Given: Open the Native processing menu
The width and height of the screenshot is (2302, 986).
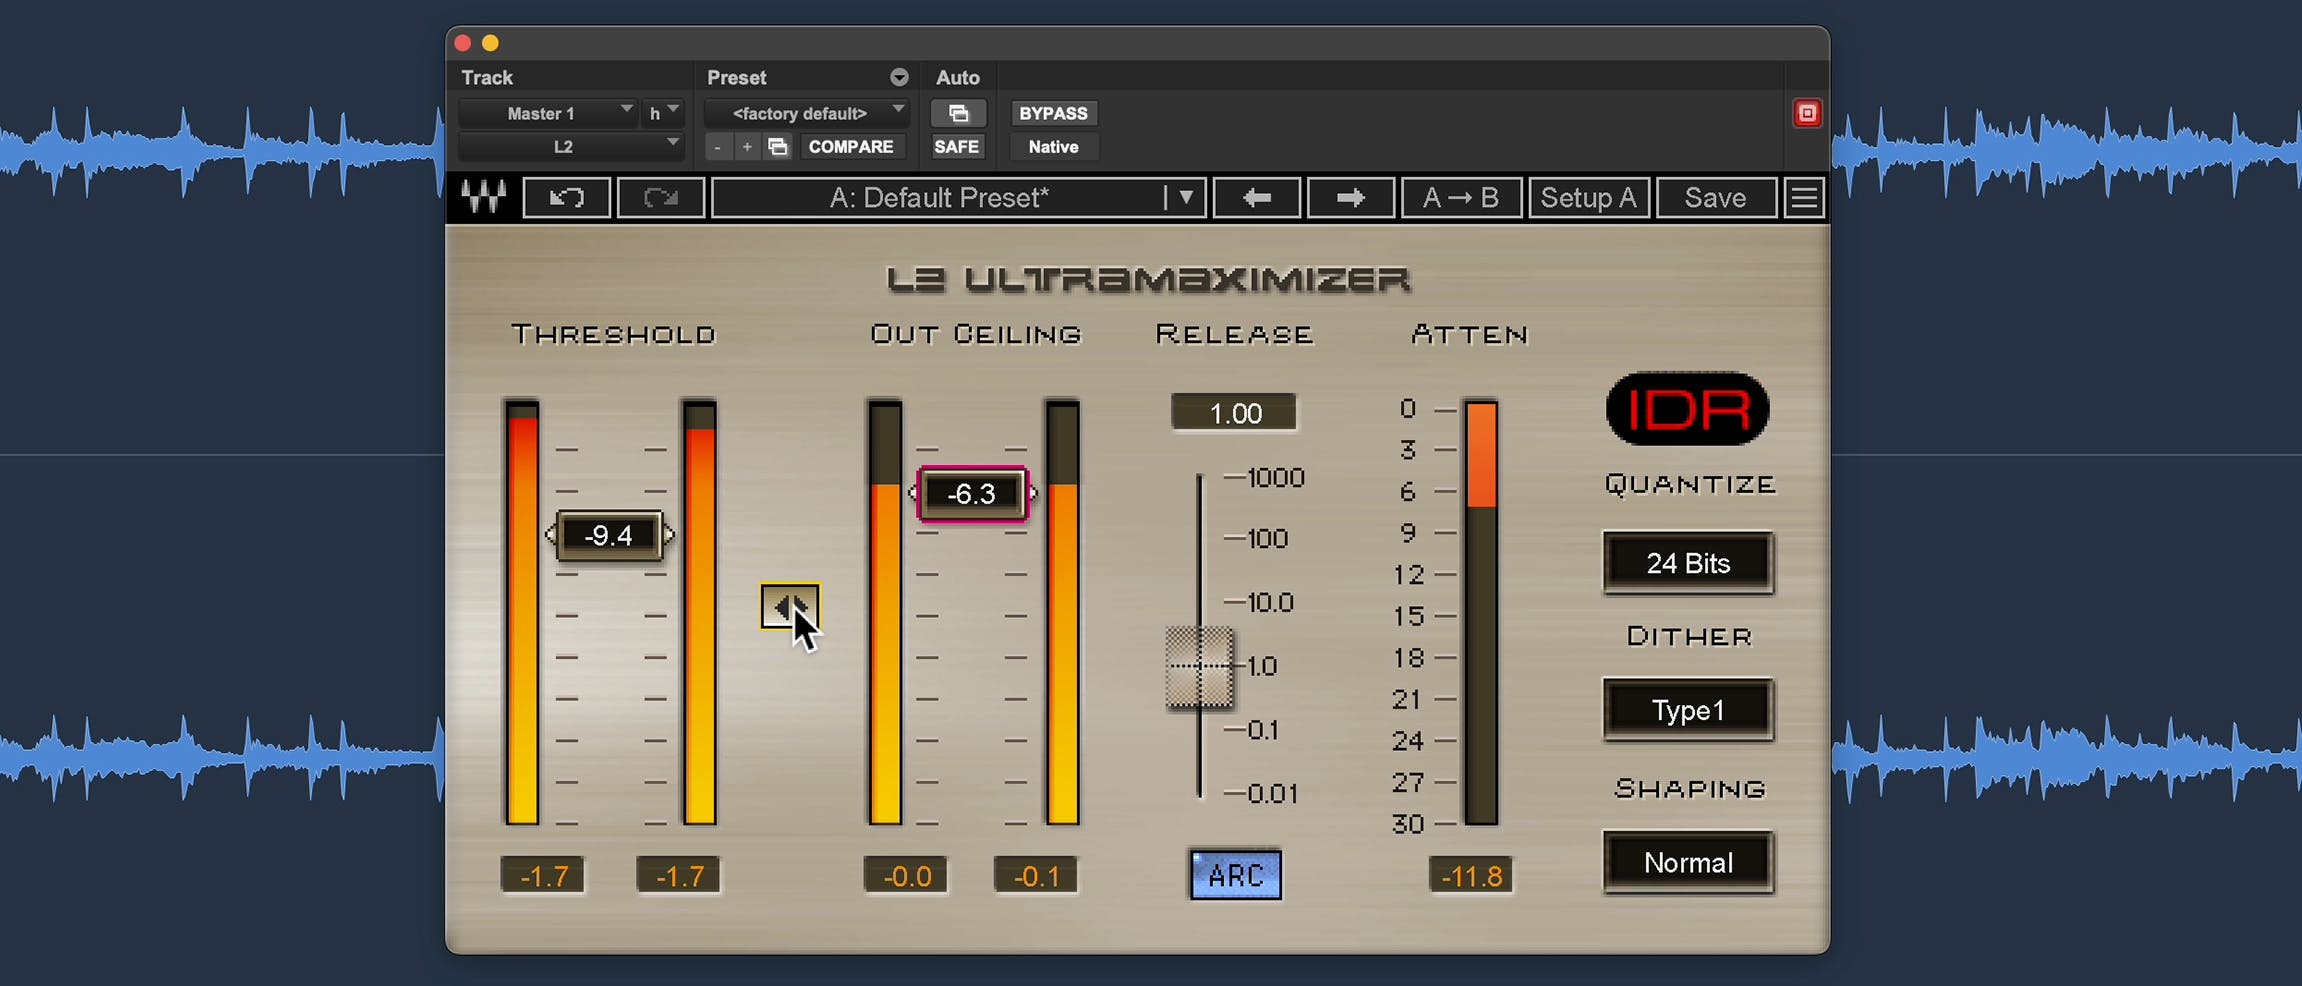Looking at the screenshot, I should coord(1052,147).
